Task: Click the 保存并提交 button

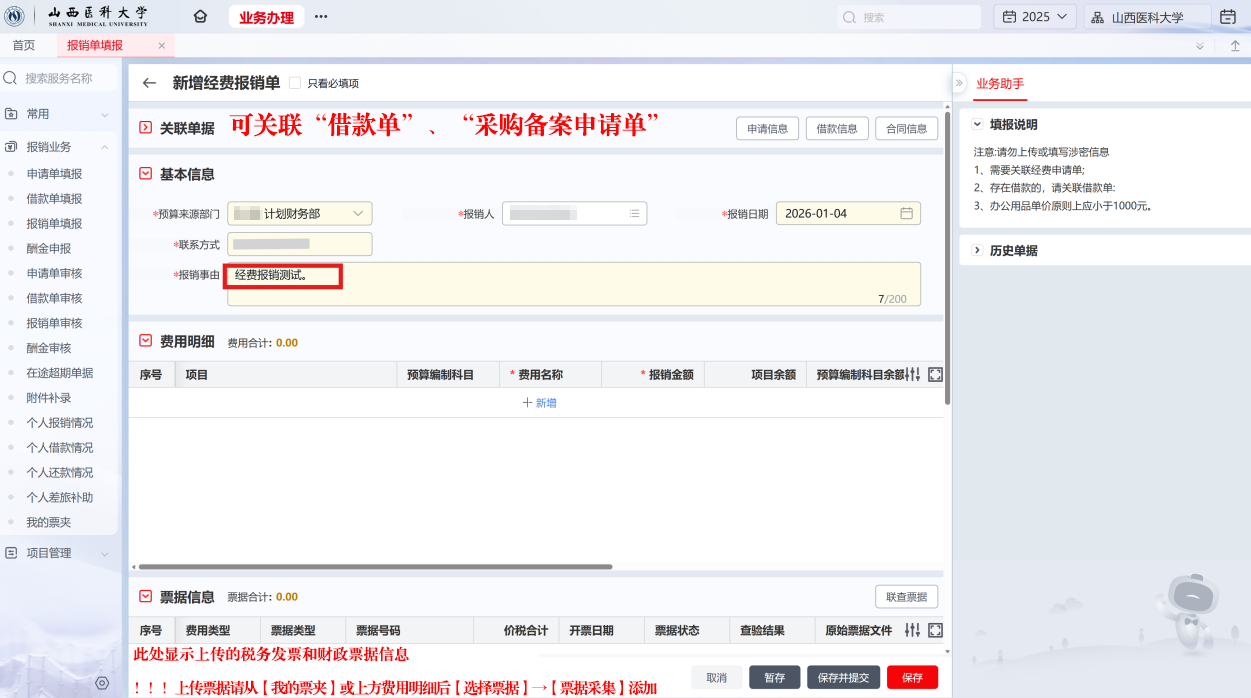Action: point(843,677)
